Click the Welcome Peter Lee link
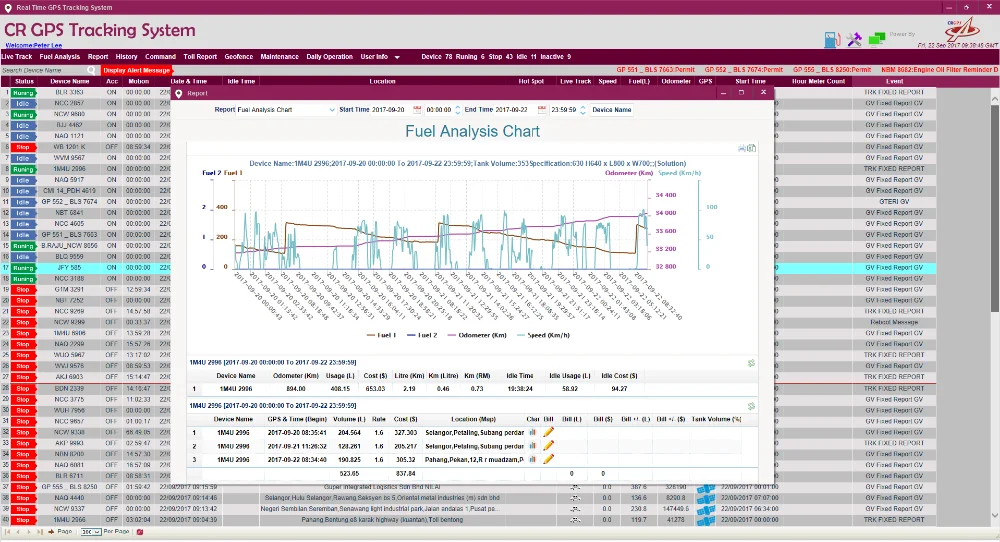The height and width of the screenshot is (542, 1000). tap(30, 45)
